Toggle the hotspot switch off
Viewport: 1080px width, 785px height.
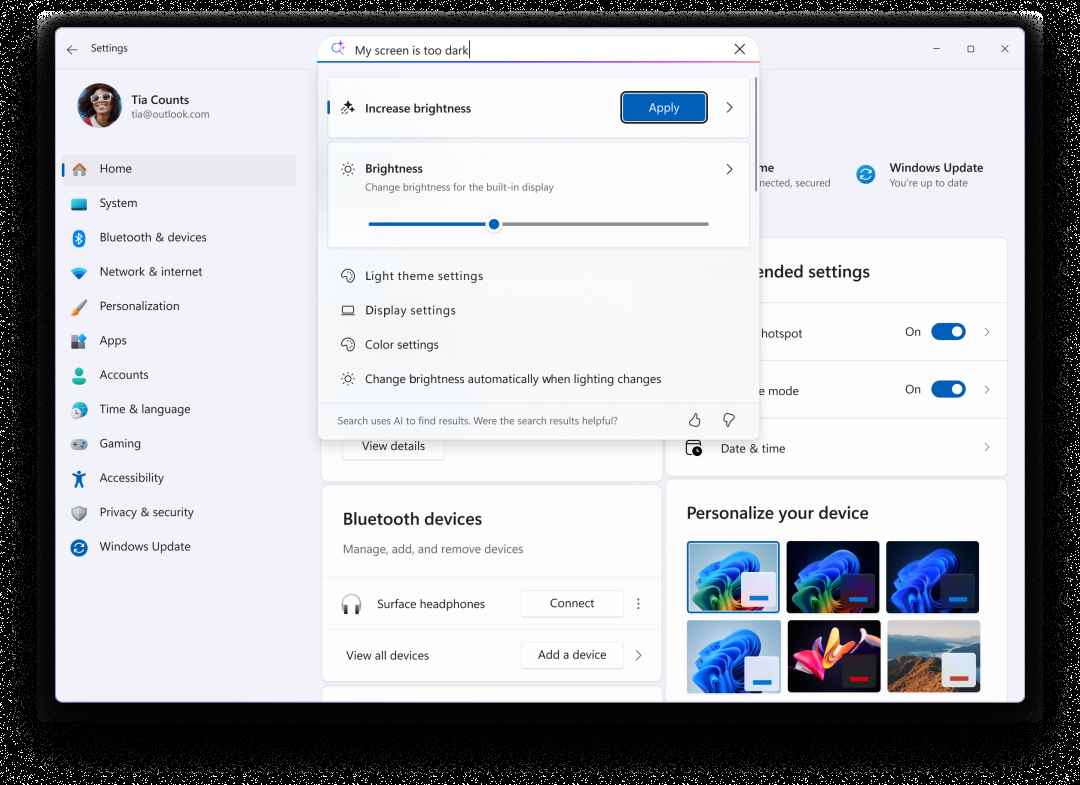click(948, 332)
